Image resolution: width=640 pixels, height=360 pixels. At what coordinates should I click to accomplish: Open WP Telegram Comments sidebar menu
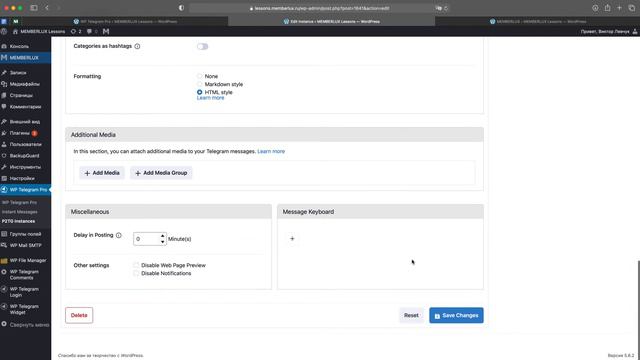point(25,275)
